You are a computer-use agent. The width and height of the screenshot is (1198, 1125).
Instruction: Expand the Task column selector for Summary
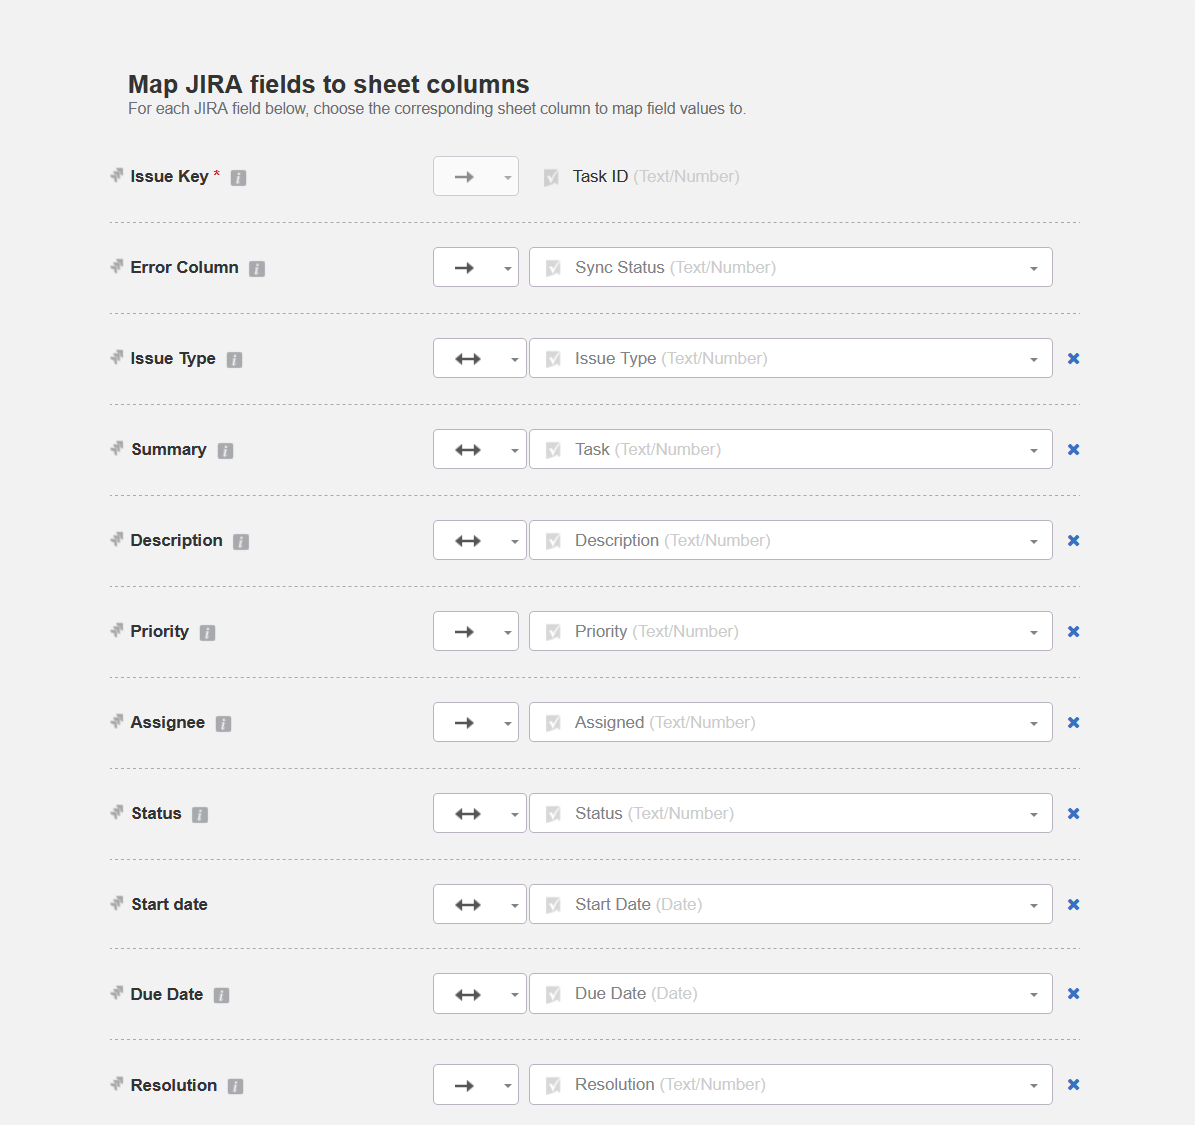790,450
